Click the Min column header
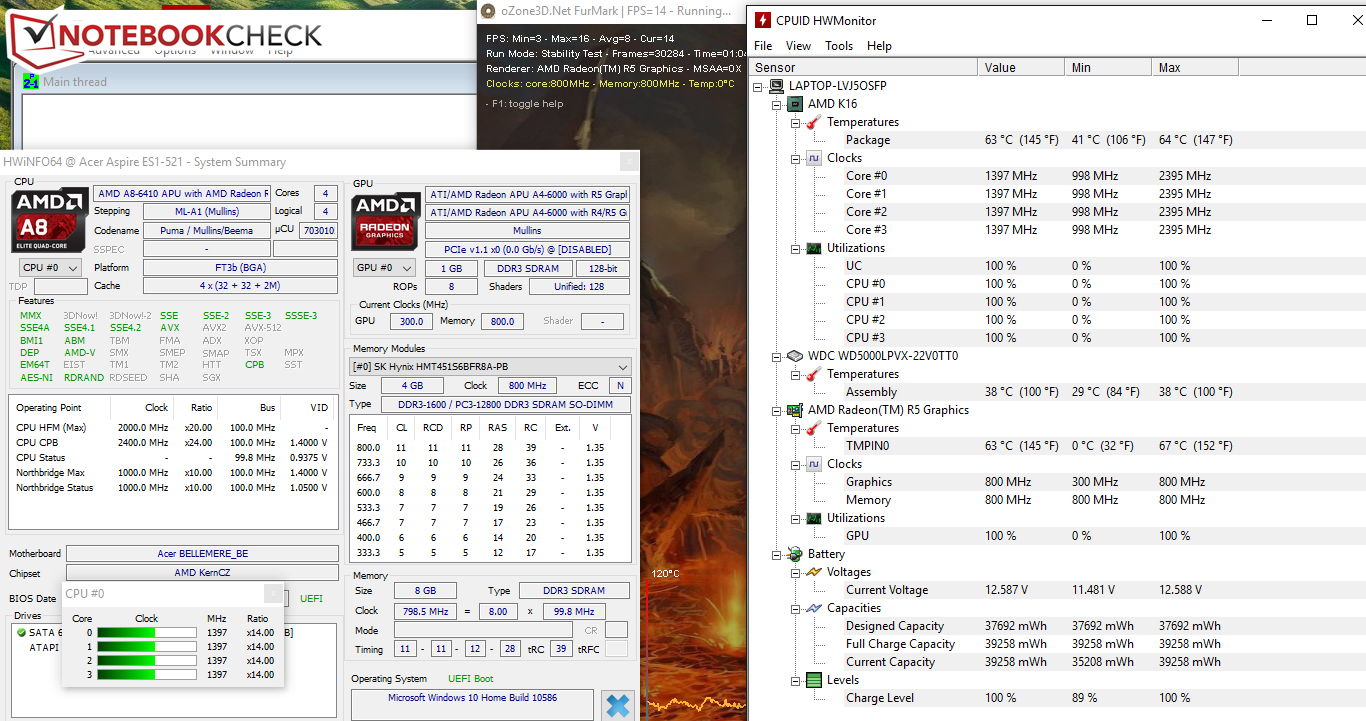 1107,67
